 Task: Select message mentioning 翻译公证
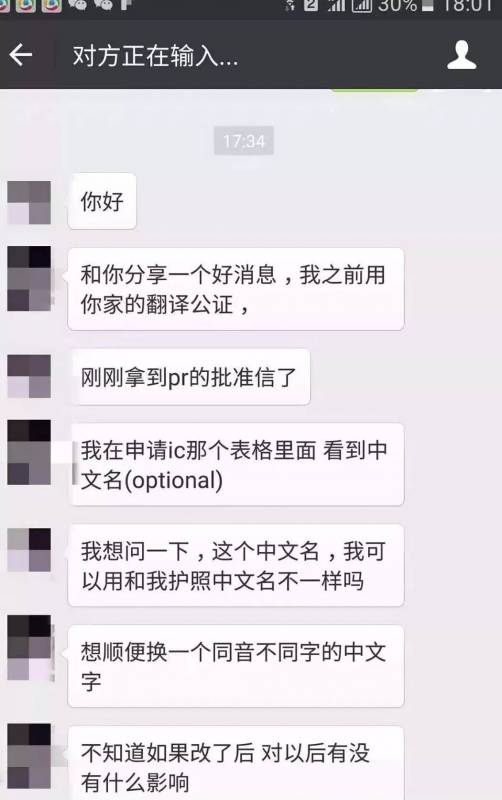236,289
